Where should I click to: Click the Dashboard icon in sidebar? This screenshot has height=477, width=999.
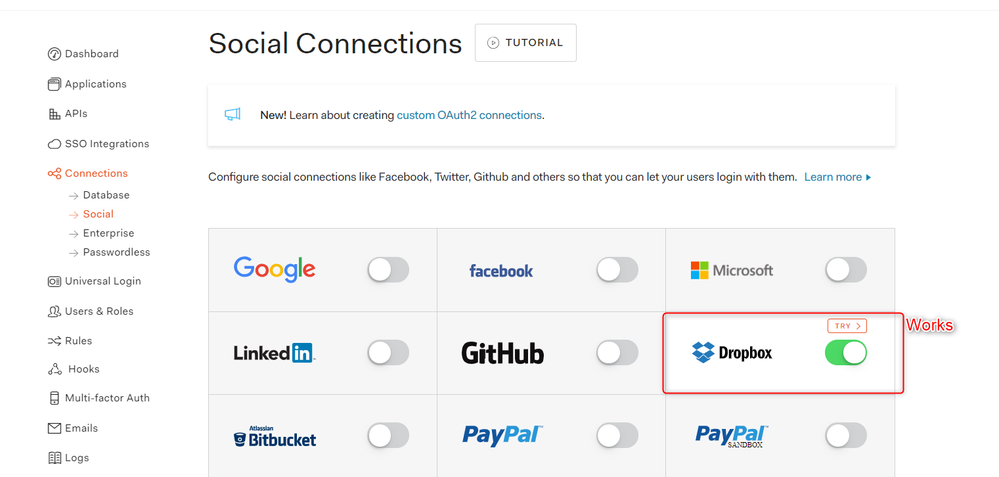pos(54,54)
